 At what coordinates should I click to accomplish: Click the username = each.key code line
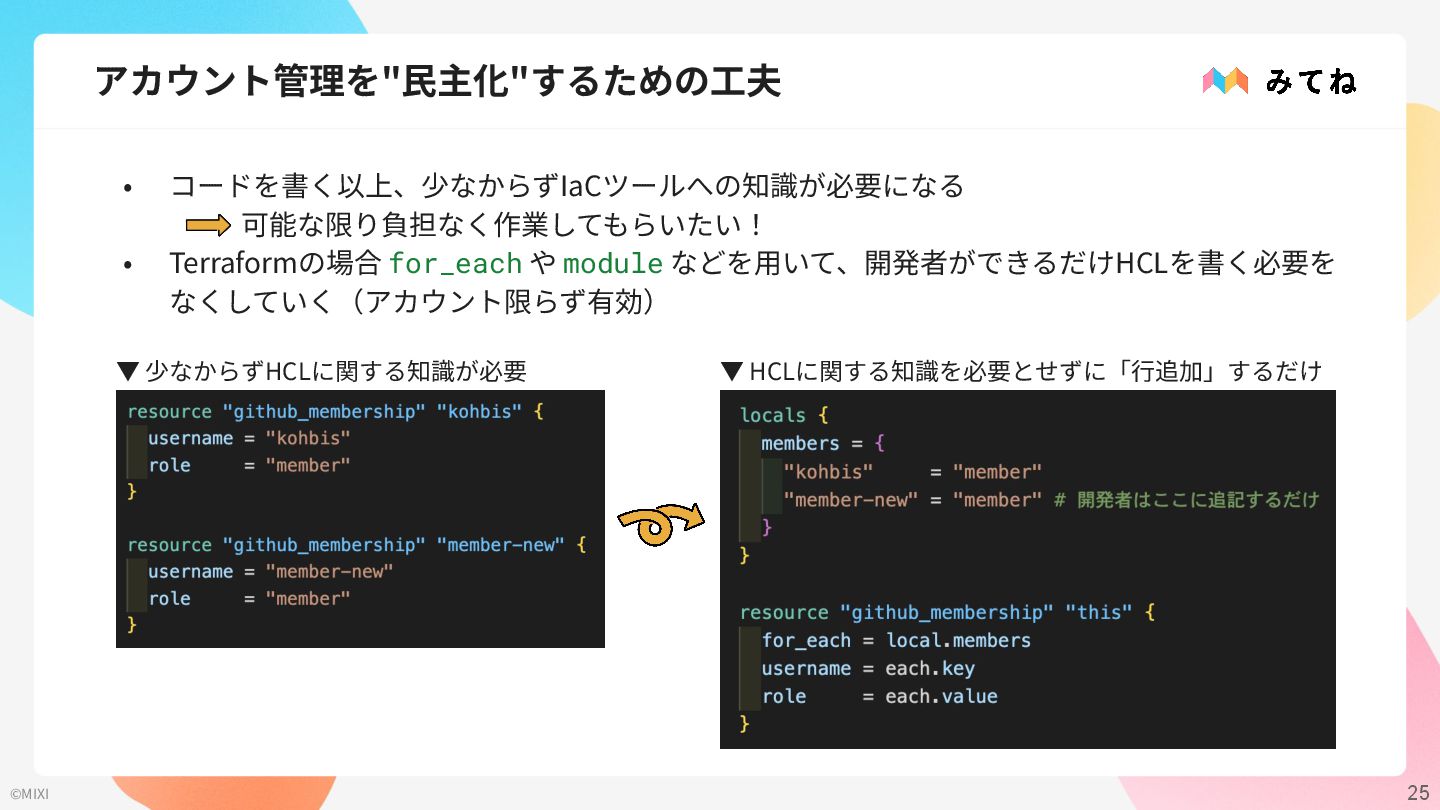[x=868, y=668]
